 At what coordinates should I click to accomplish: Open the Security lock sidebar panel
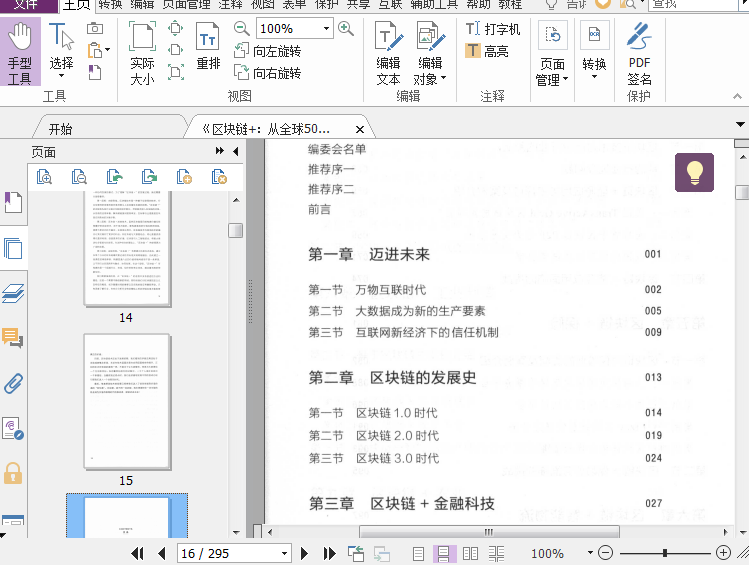[x=13, y=473]
